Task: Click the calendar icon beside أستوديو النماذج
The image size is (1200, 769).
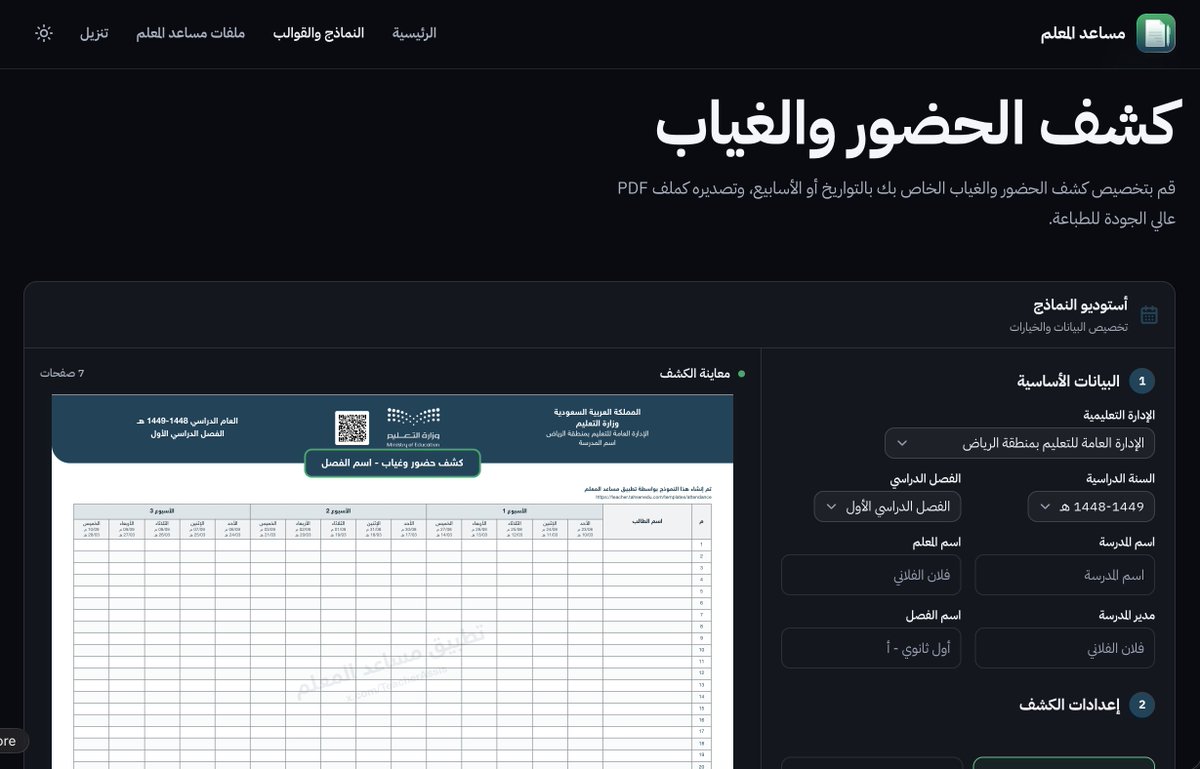Action: [1149, 315]
